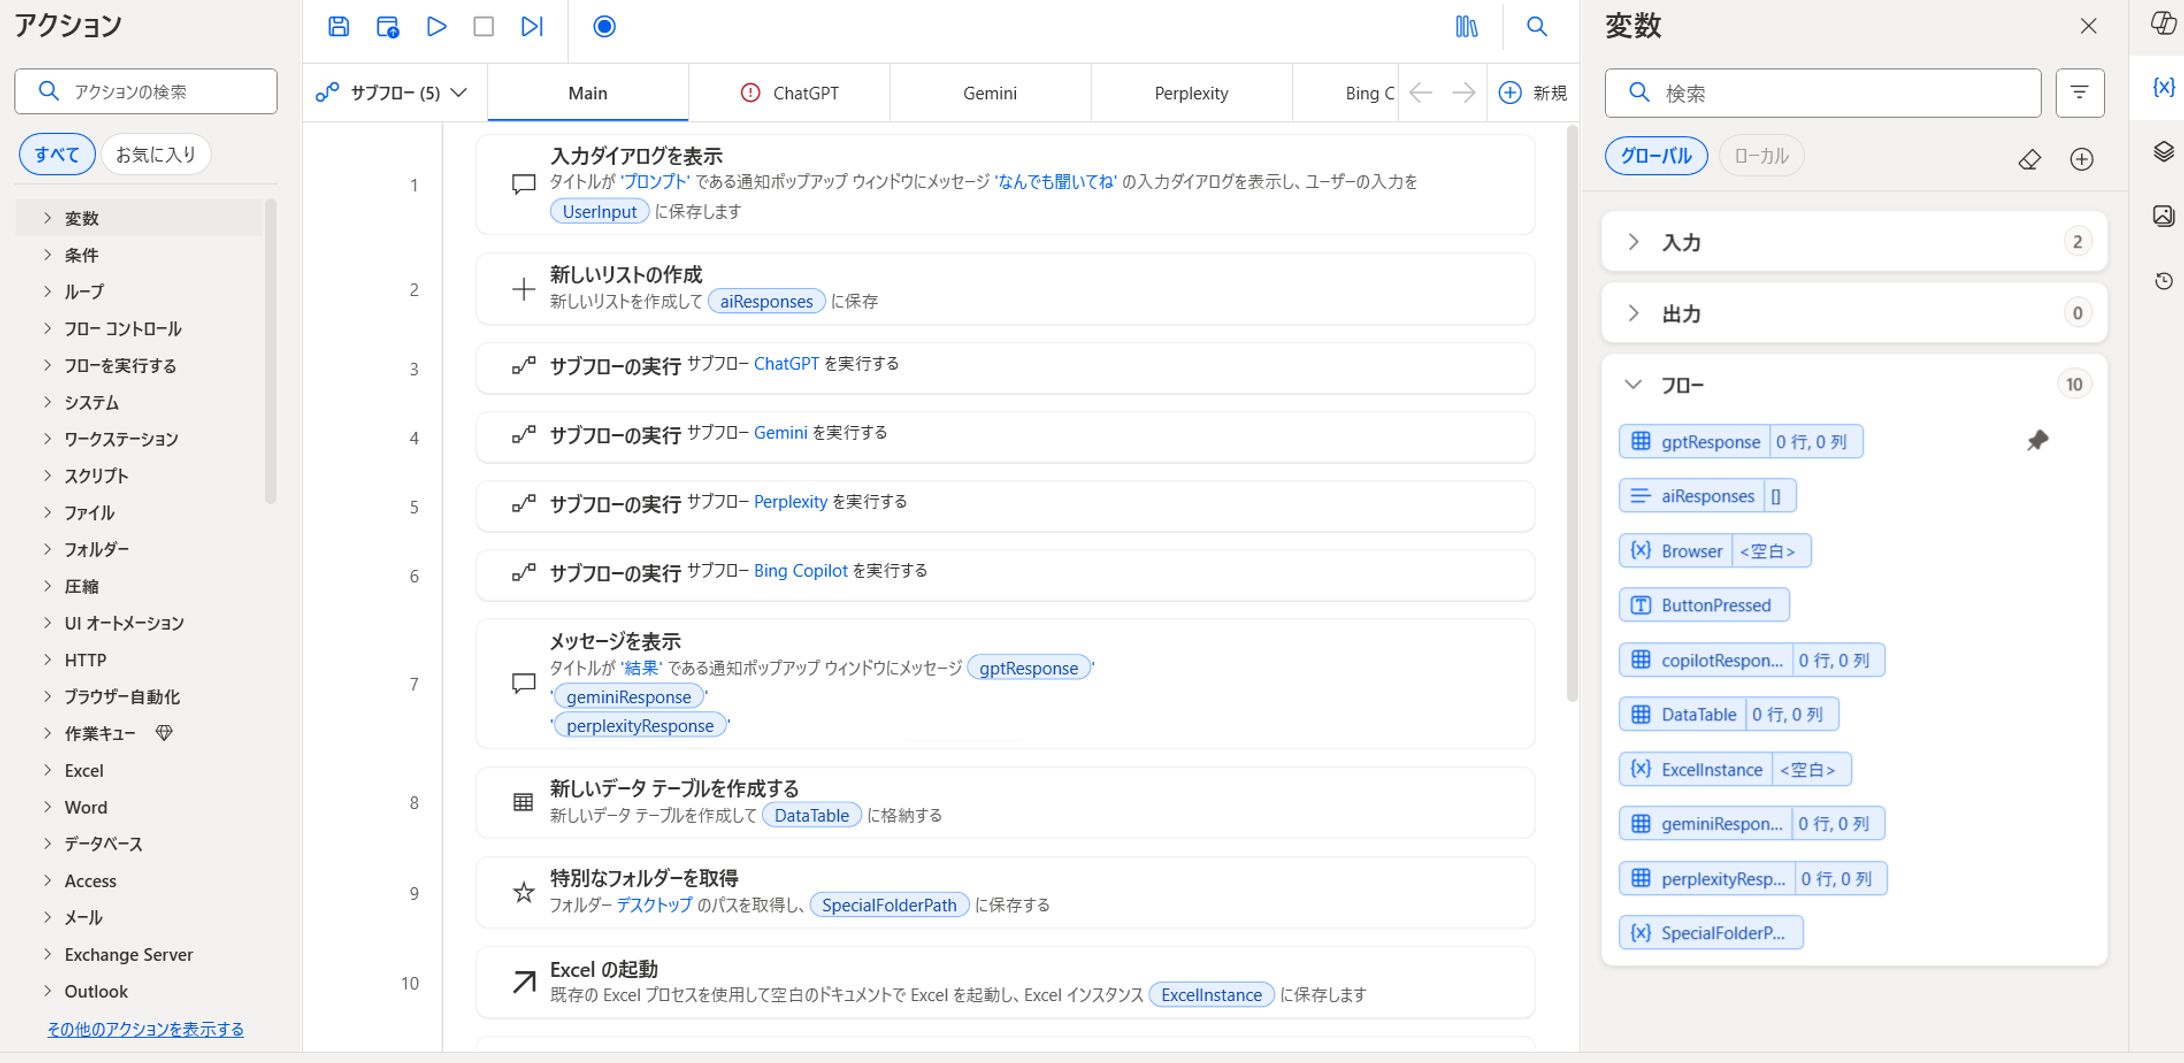Switch variables filter to ローカル
Screen dimensions: 2184x1063
(1761, 156)
